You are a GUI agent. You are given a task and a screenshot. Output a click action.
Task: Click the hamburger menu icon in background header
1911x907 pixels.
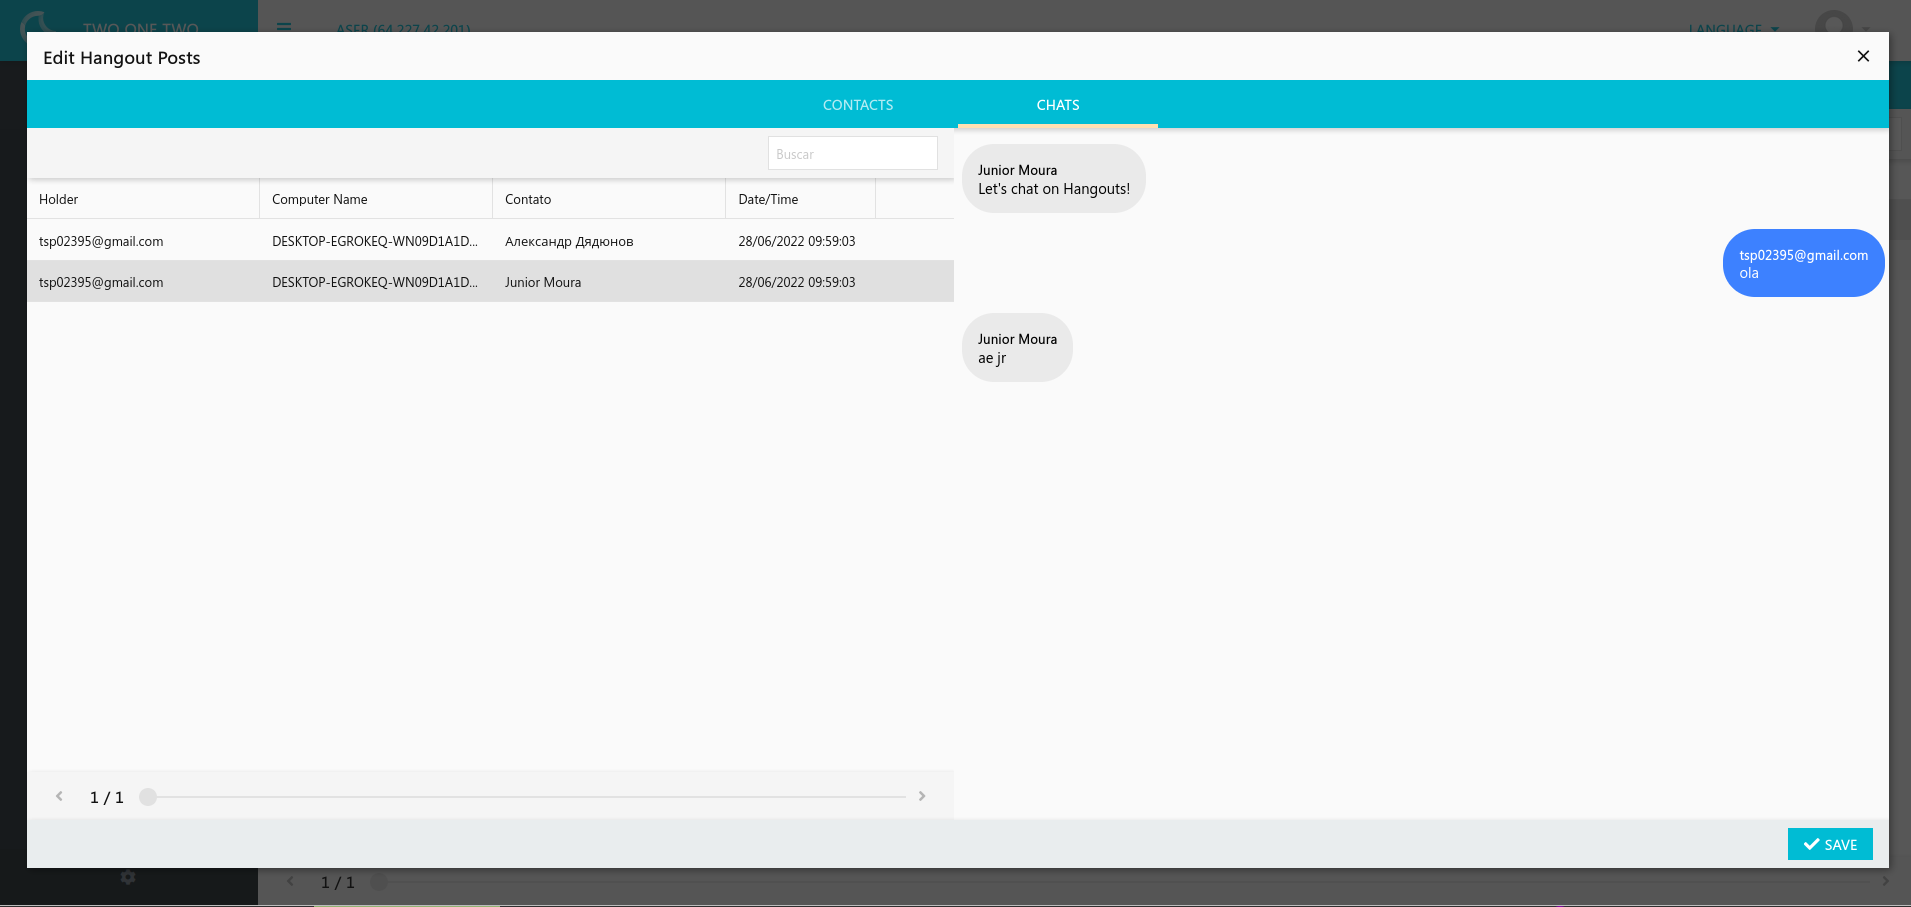(x=284, y=28)
